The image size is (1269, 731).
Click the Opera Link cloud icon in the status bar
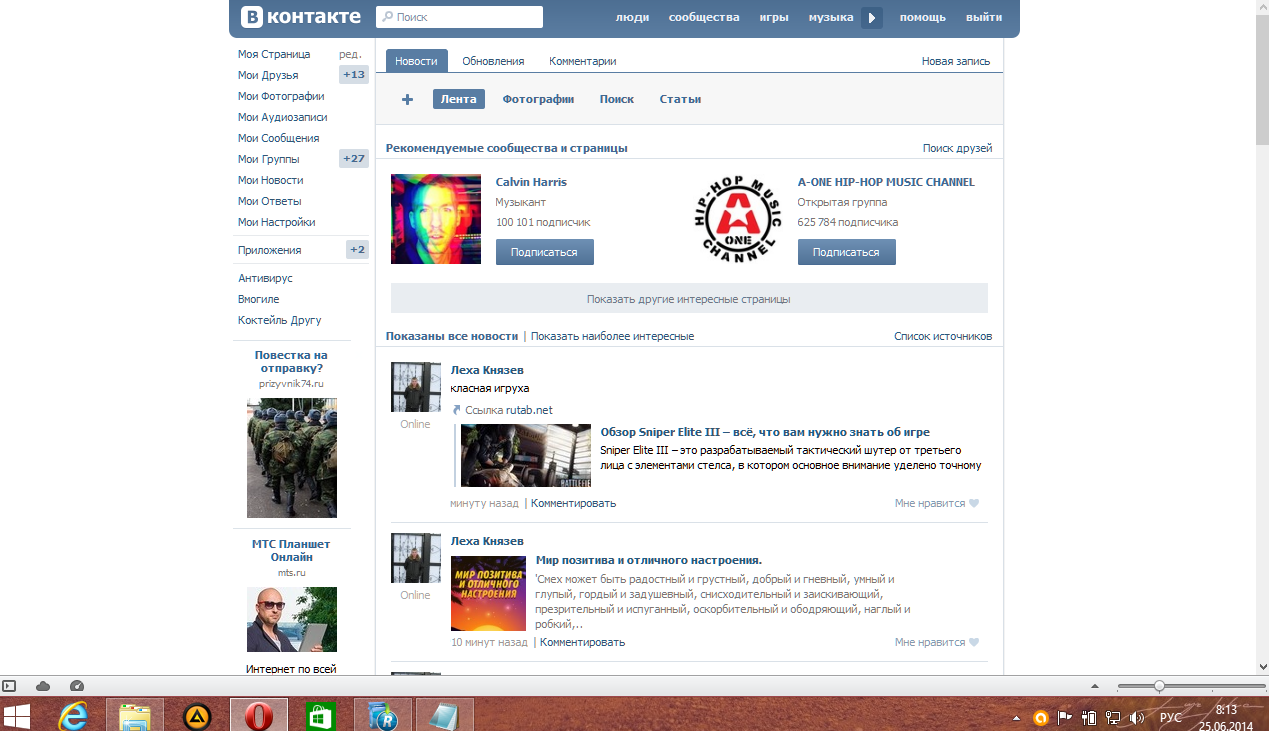[43, 686]
